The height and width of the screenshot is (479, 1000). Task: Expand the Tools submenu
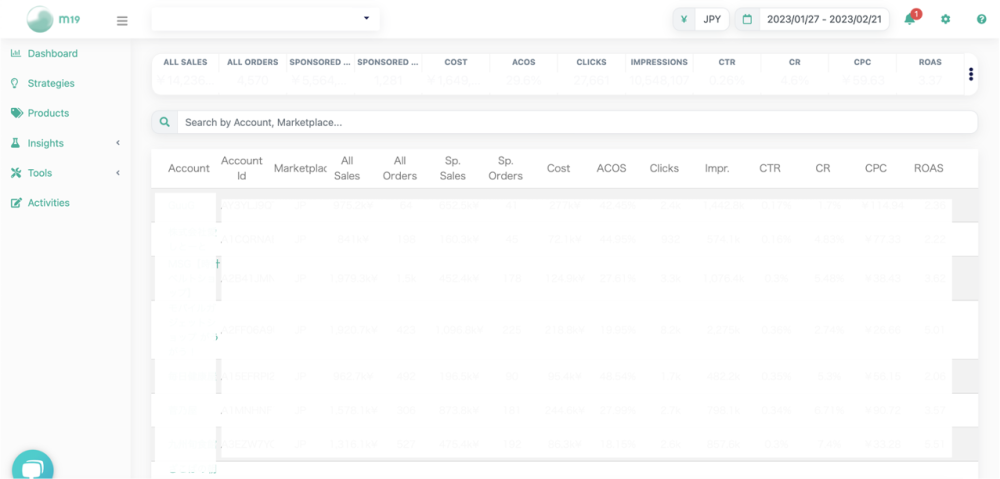(118, 173)
